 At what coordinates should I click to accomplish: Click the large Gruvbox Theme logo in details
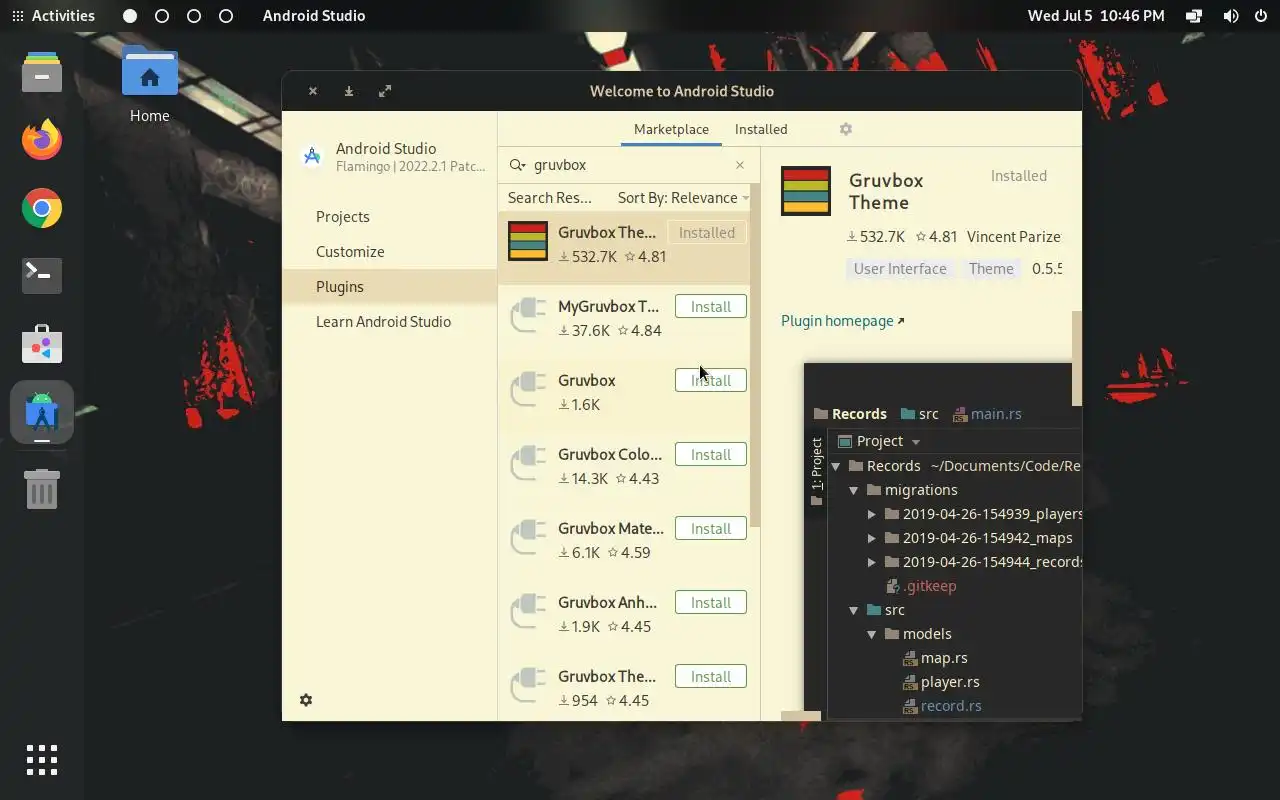click(806, 191)
